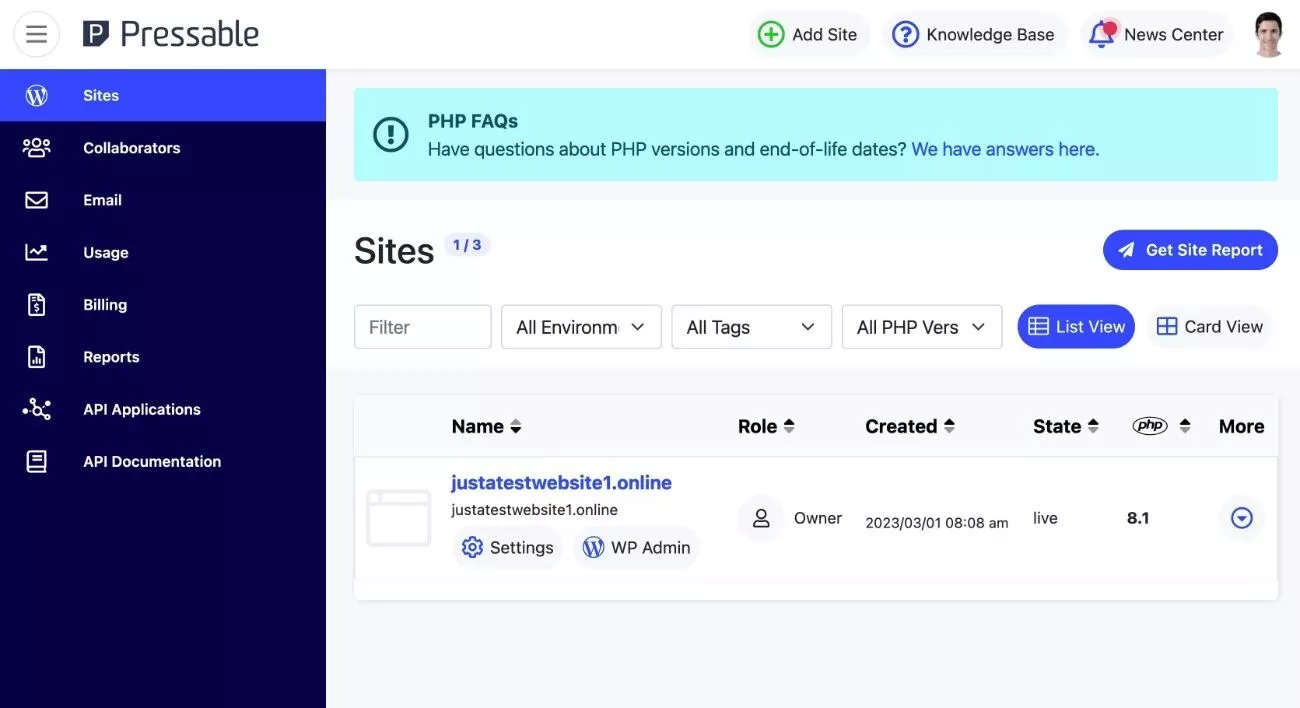Click the Get Site Report button
The image size is (1300, 708).
click(1190, 250)
